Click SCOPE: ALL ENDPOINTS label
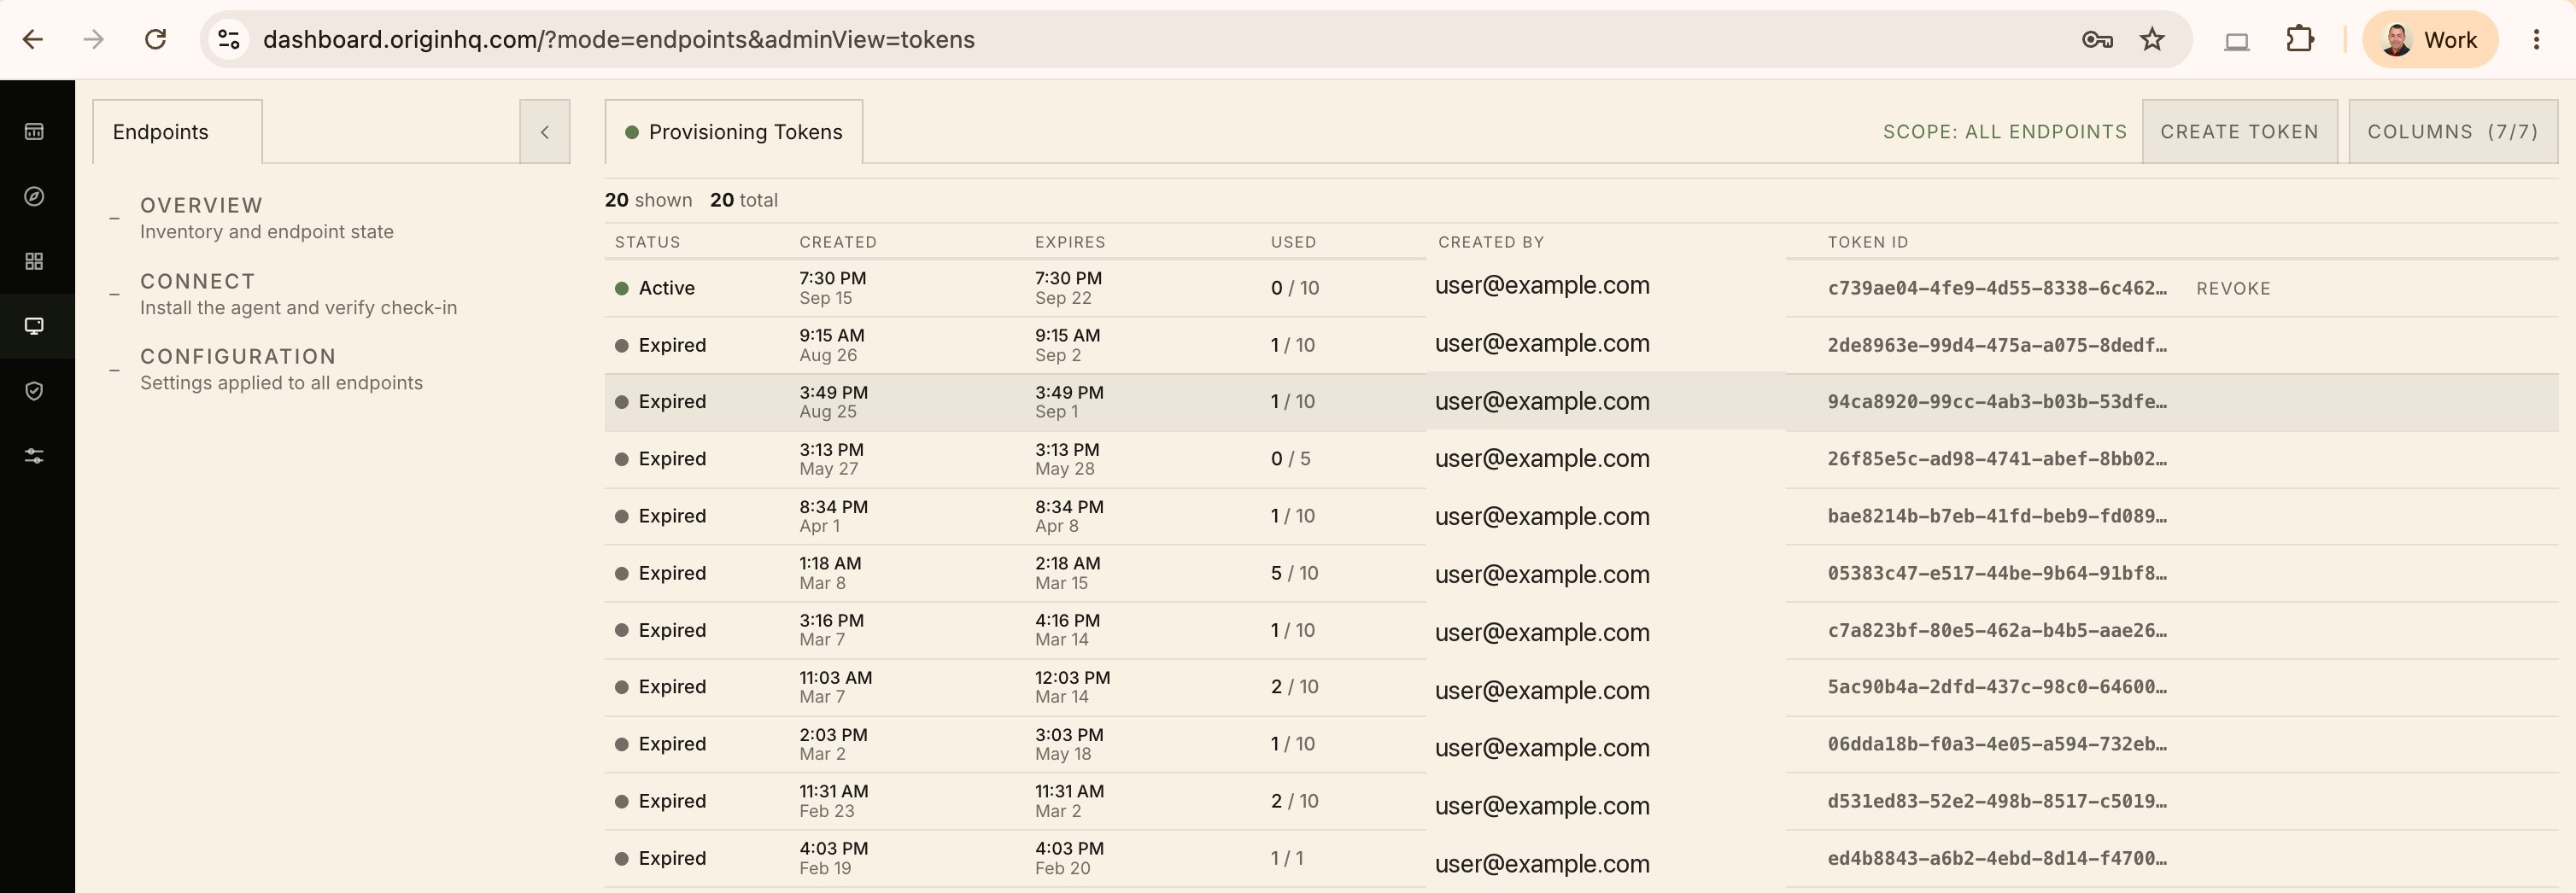2576x893 pixels. [x=2004, y=131]
